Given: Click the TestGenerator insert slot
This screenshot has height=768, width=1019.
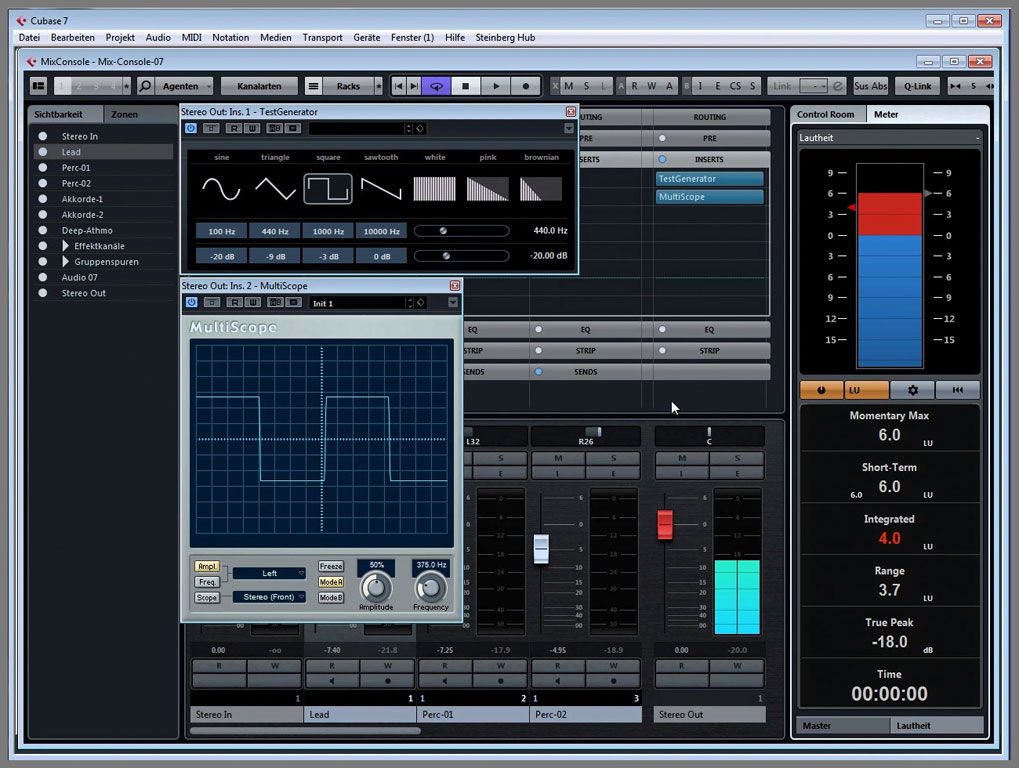Looking at the screenshot, I should 710,179.
